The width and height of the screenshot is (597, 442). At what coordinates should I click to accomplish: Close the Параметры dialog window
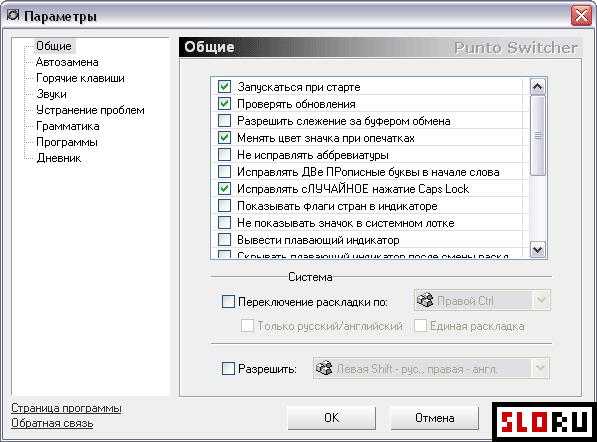[x=581, y=16]
